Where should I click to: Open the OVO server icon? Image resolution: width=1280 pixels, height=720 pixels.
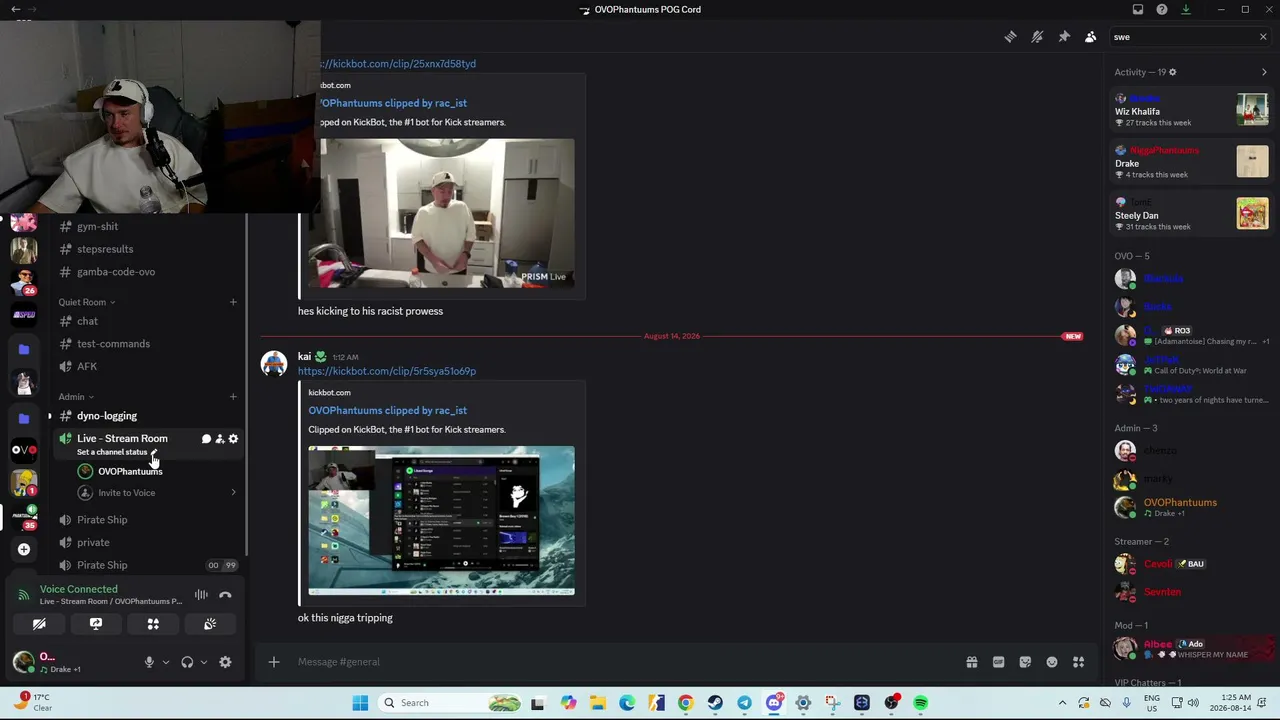pyautogui.click(x=24, y=450)
